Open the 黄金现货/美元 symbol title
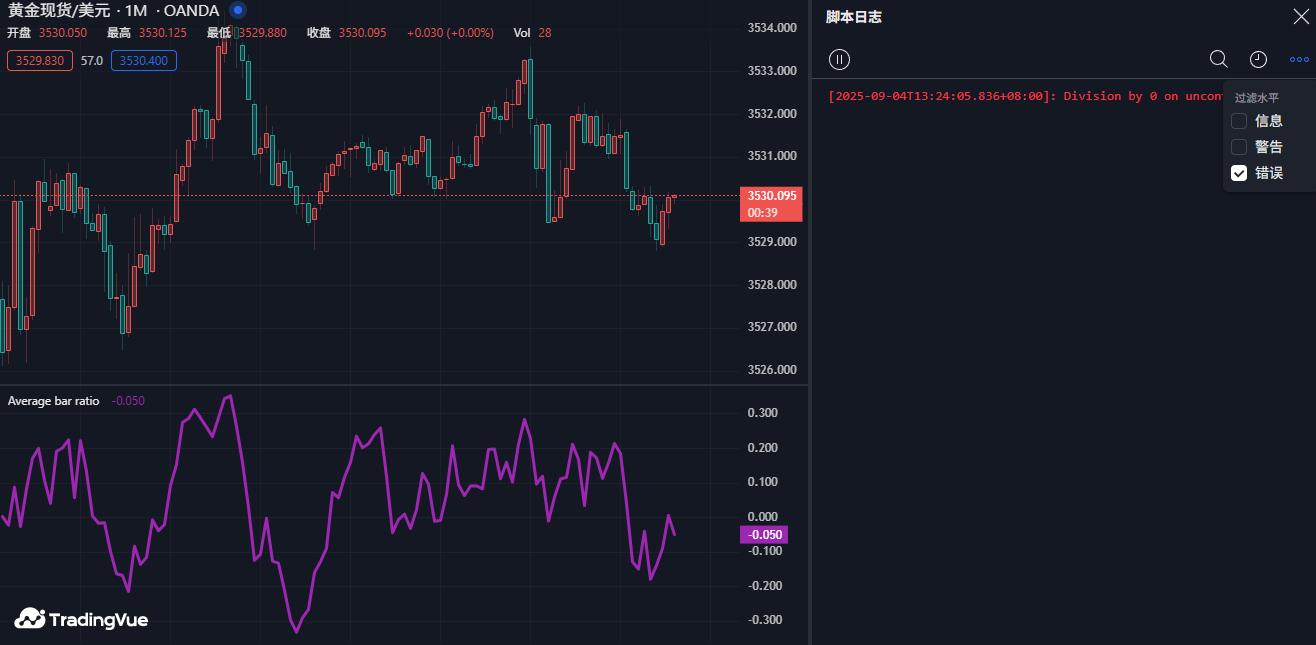Screen dimensions: 1316x645 pyautogui.click(x=59, y=11)
